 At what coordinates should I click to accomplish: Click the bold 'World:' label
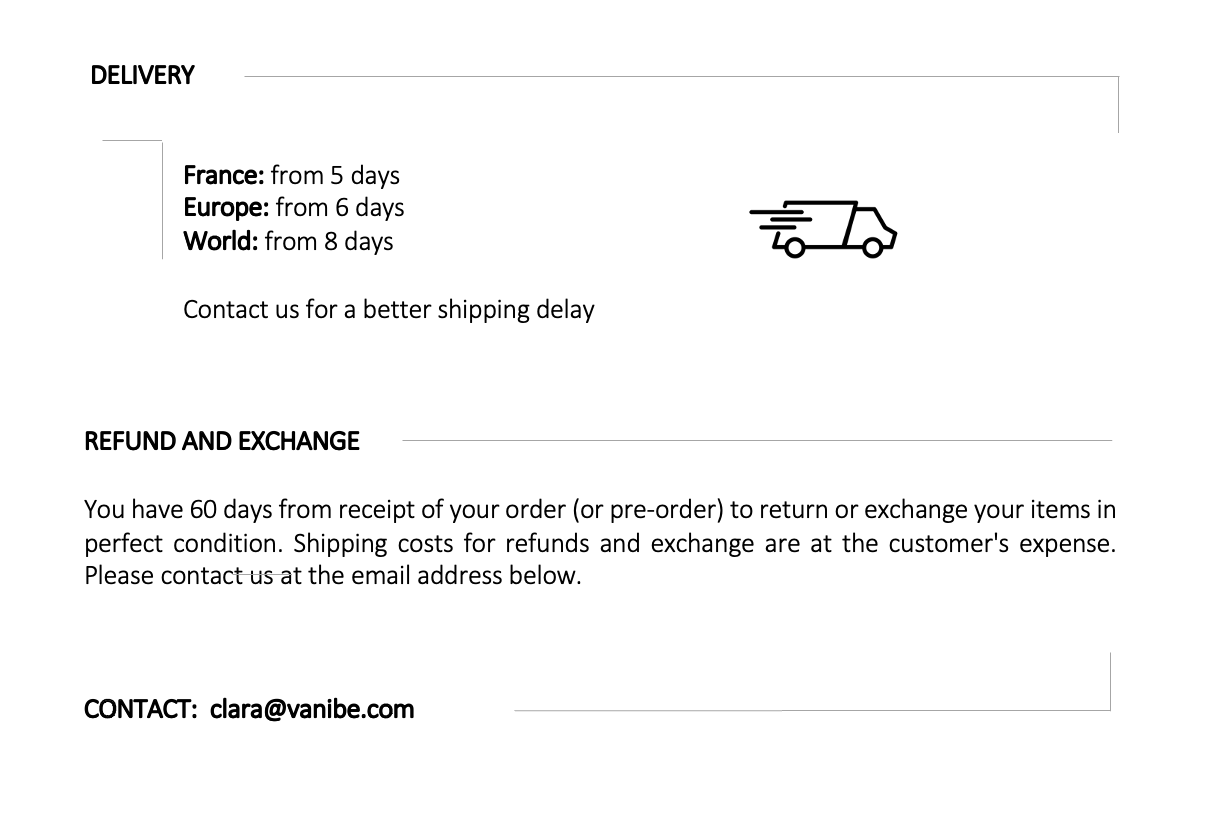pos(221,241)
